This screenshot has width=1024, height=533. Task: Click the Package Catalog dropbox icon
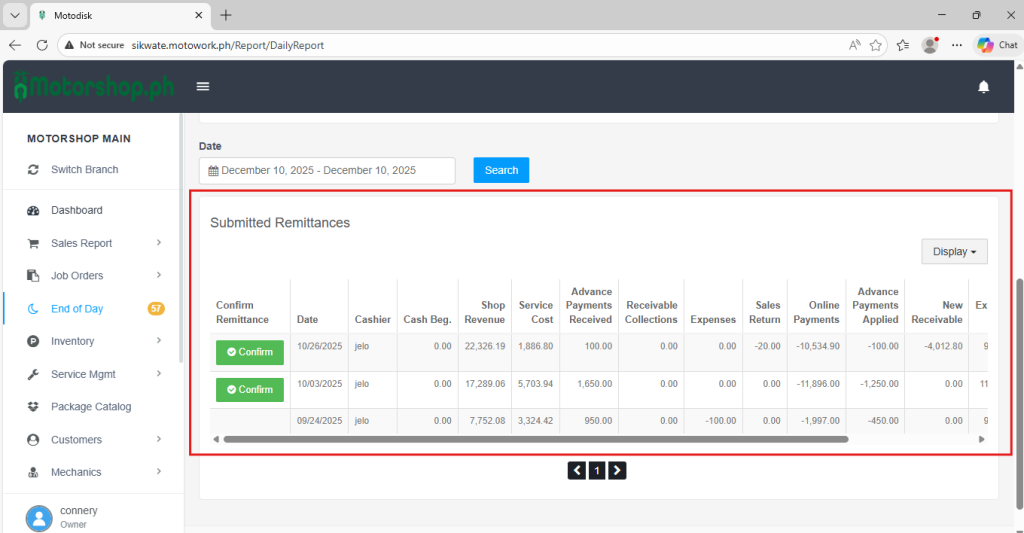pyautogui.click(x=33, y=407)
